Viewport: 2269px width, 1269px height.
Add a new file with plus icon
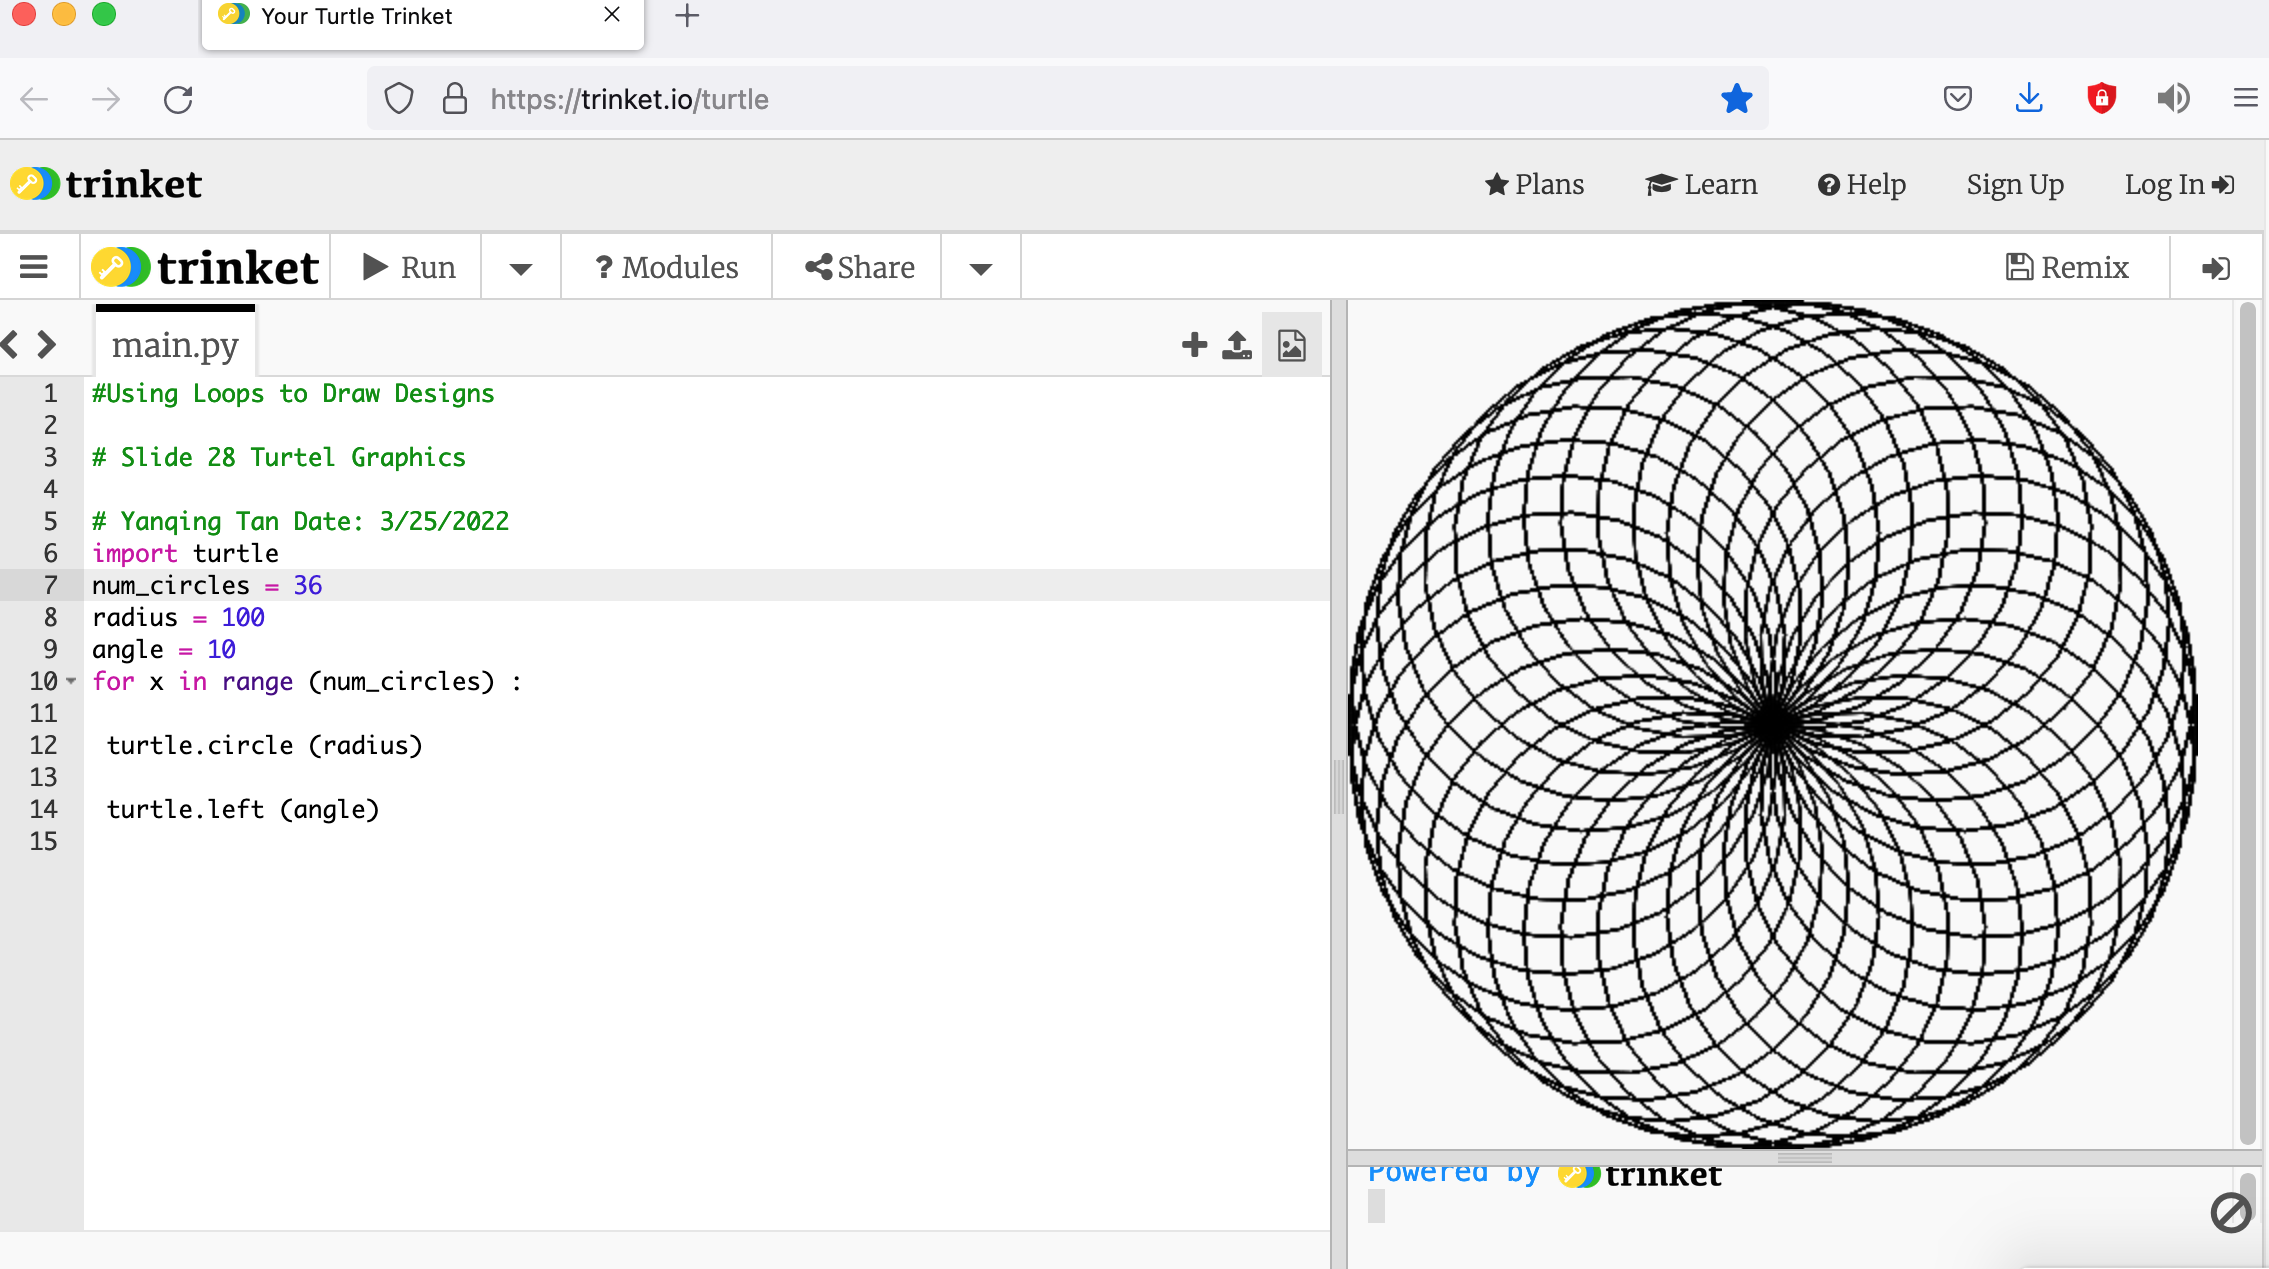(1194, 345)
